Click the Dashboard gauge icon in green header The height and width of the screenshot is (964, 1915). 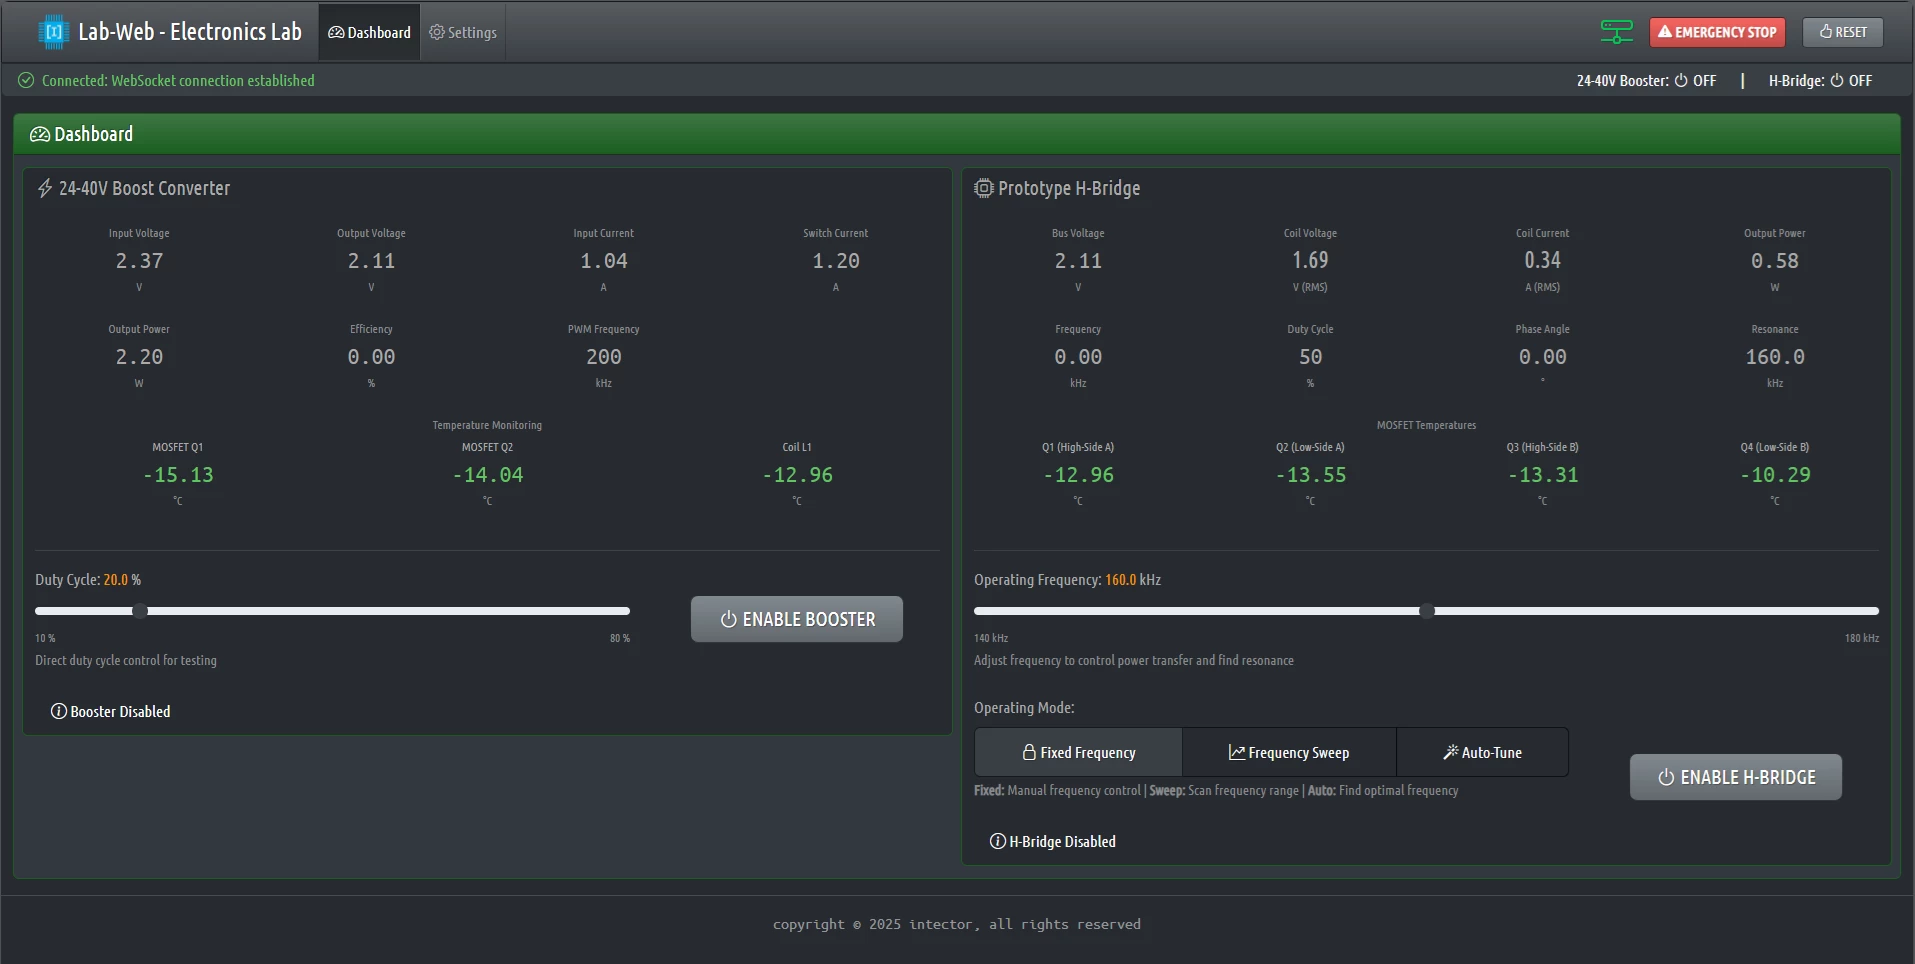click(x=40, y=134)
